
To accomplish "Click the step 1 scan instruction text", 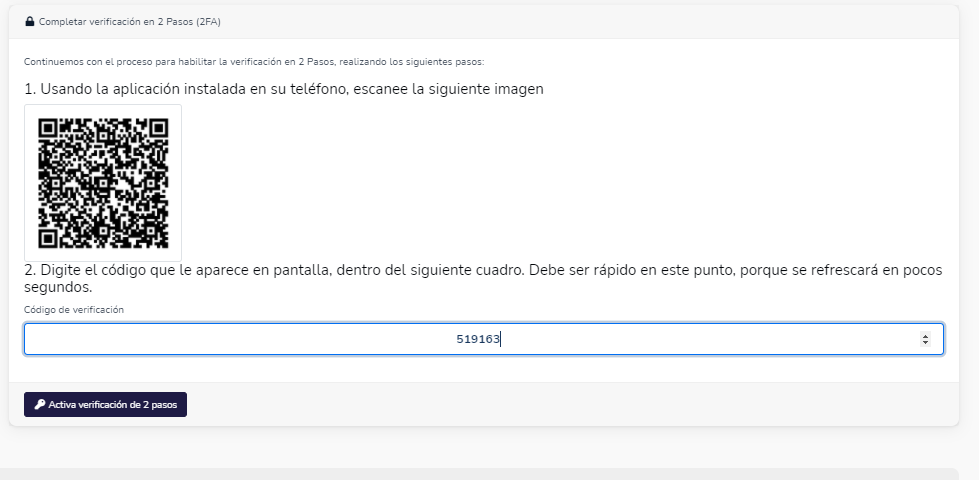I will click(x=284, y=89).
